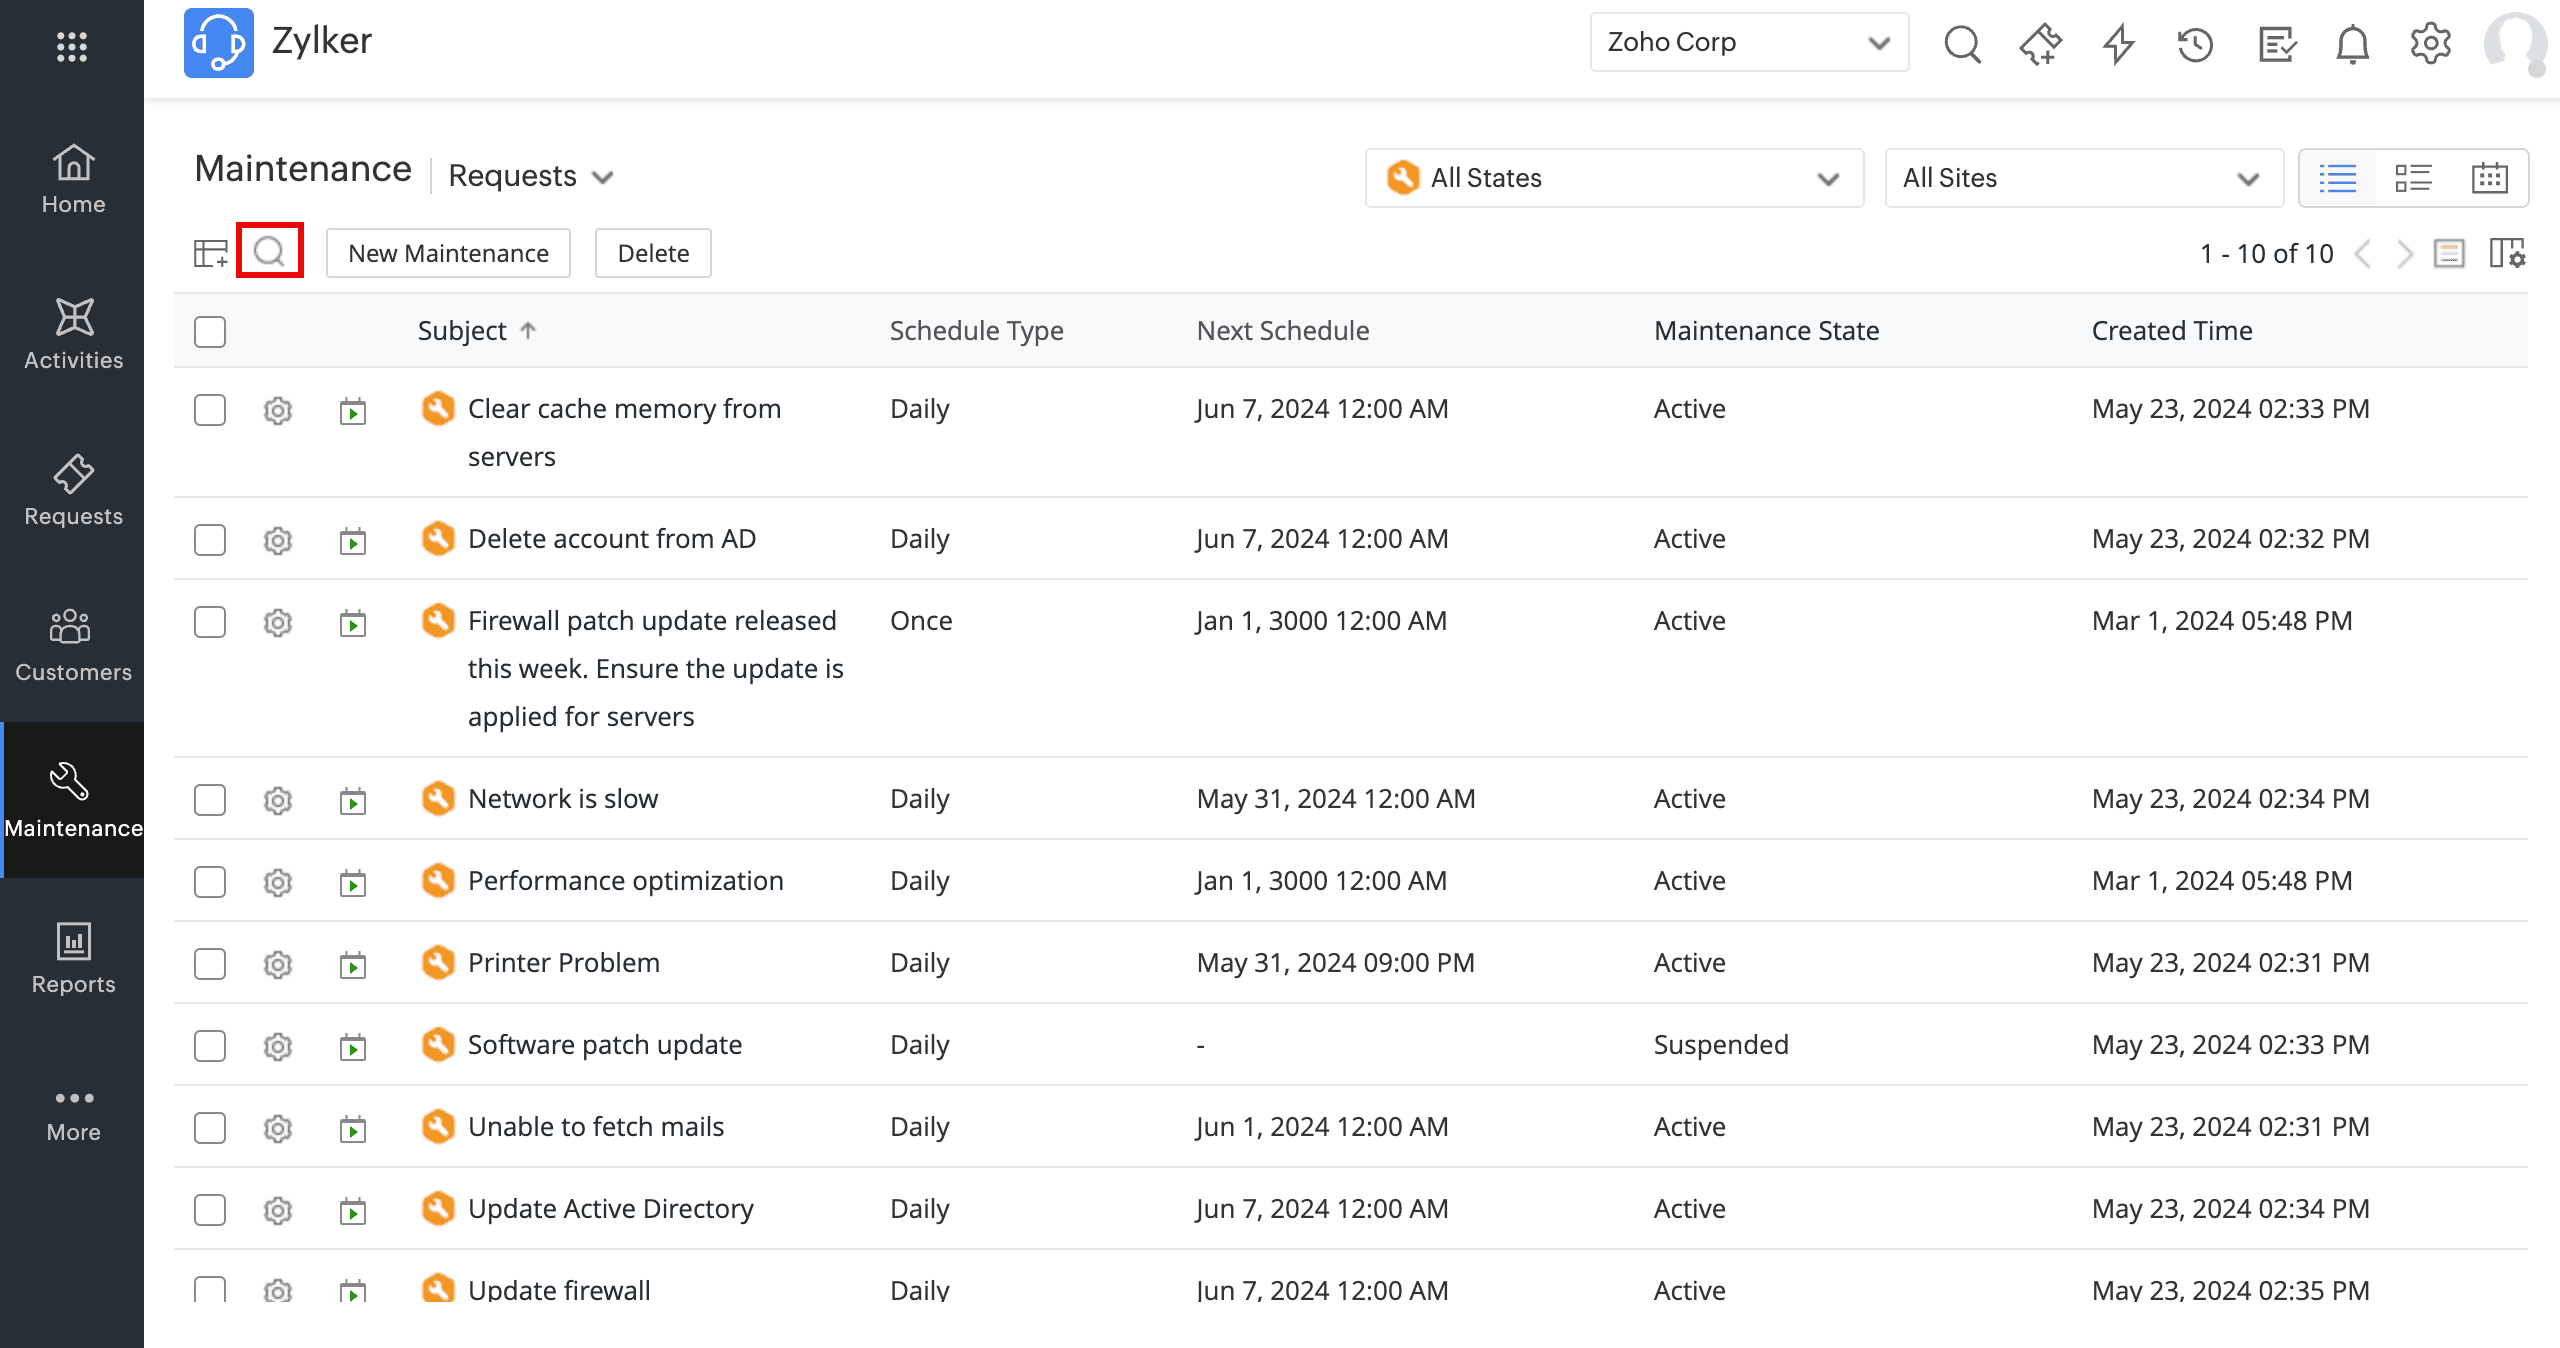Open the All Sites dropdown

2083,178
